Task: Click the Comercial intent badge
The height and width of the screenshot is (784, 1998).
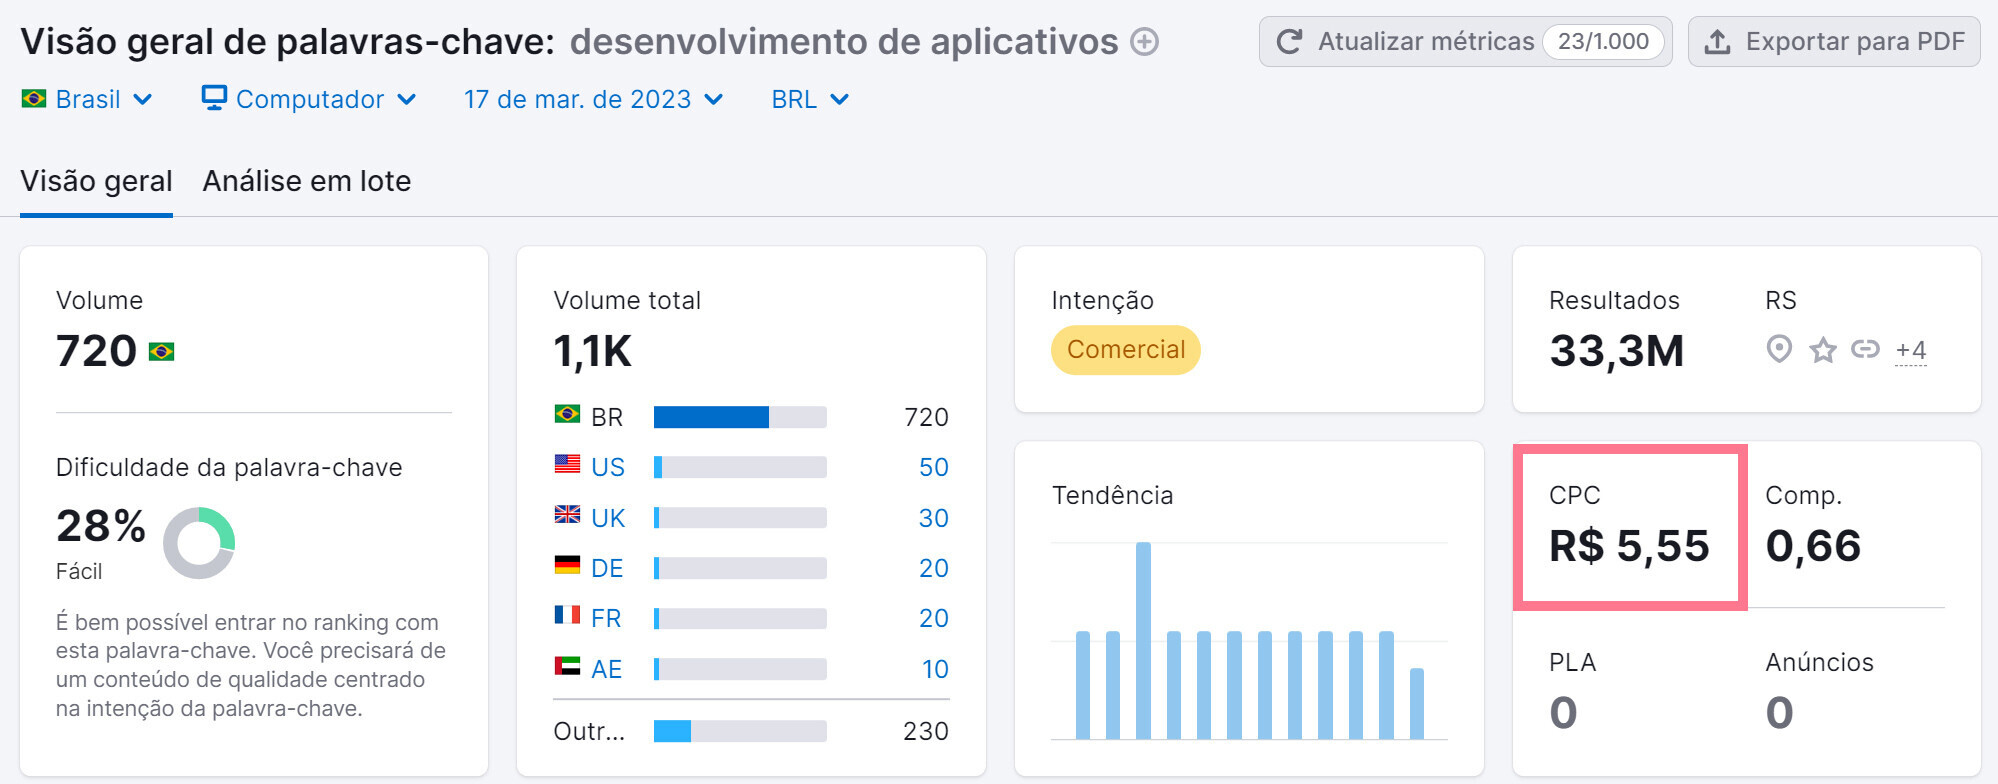Action: tap(1125, 350)
